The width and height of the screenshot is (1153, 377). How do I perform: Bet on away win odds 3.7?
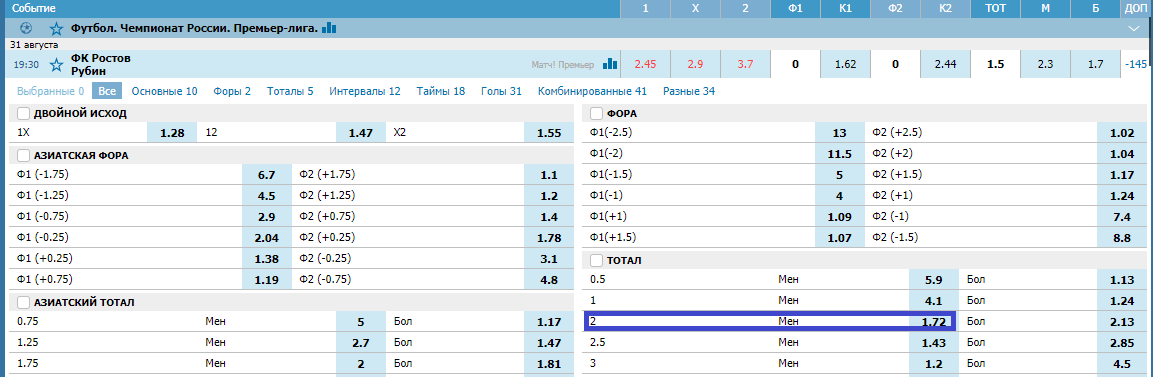(x=745, y=65)
